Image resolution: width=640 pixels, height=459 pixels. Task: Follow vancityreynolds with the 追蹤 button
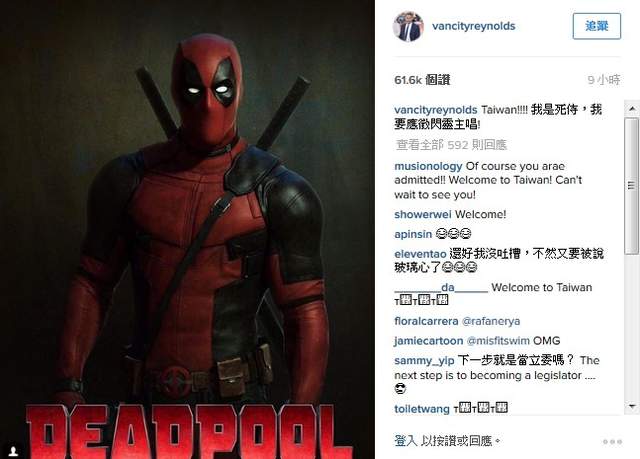(597, 26)
